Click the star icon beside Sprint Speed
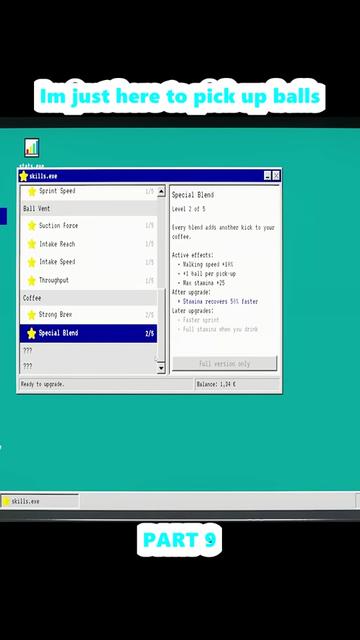360x640 pixels. pos(32,191)
